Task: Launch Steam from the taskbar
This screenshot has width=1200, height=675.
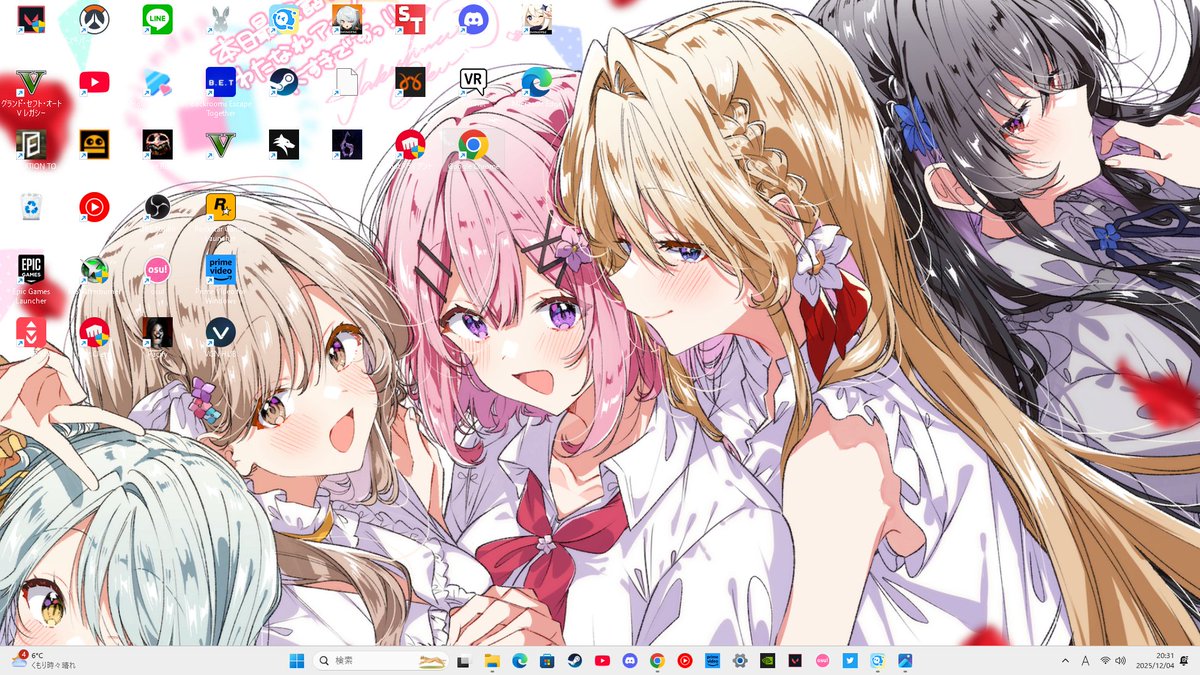Action: click(575, 660)
